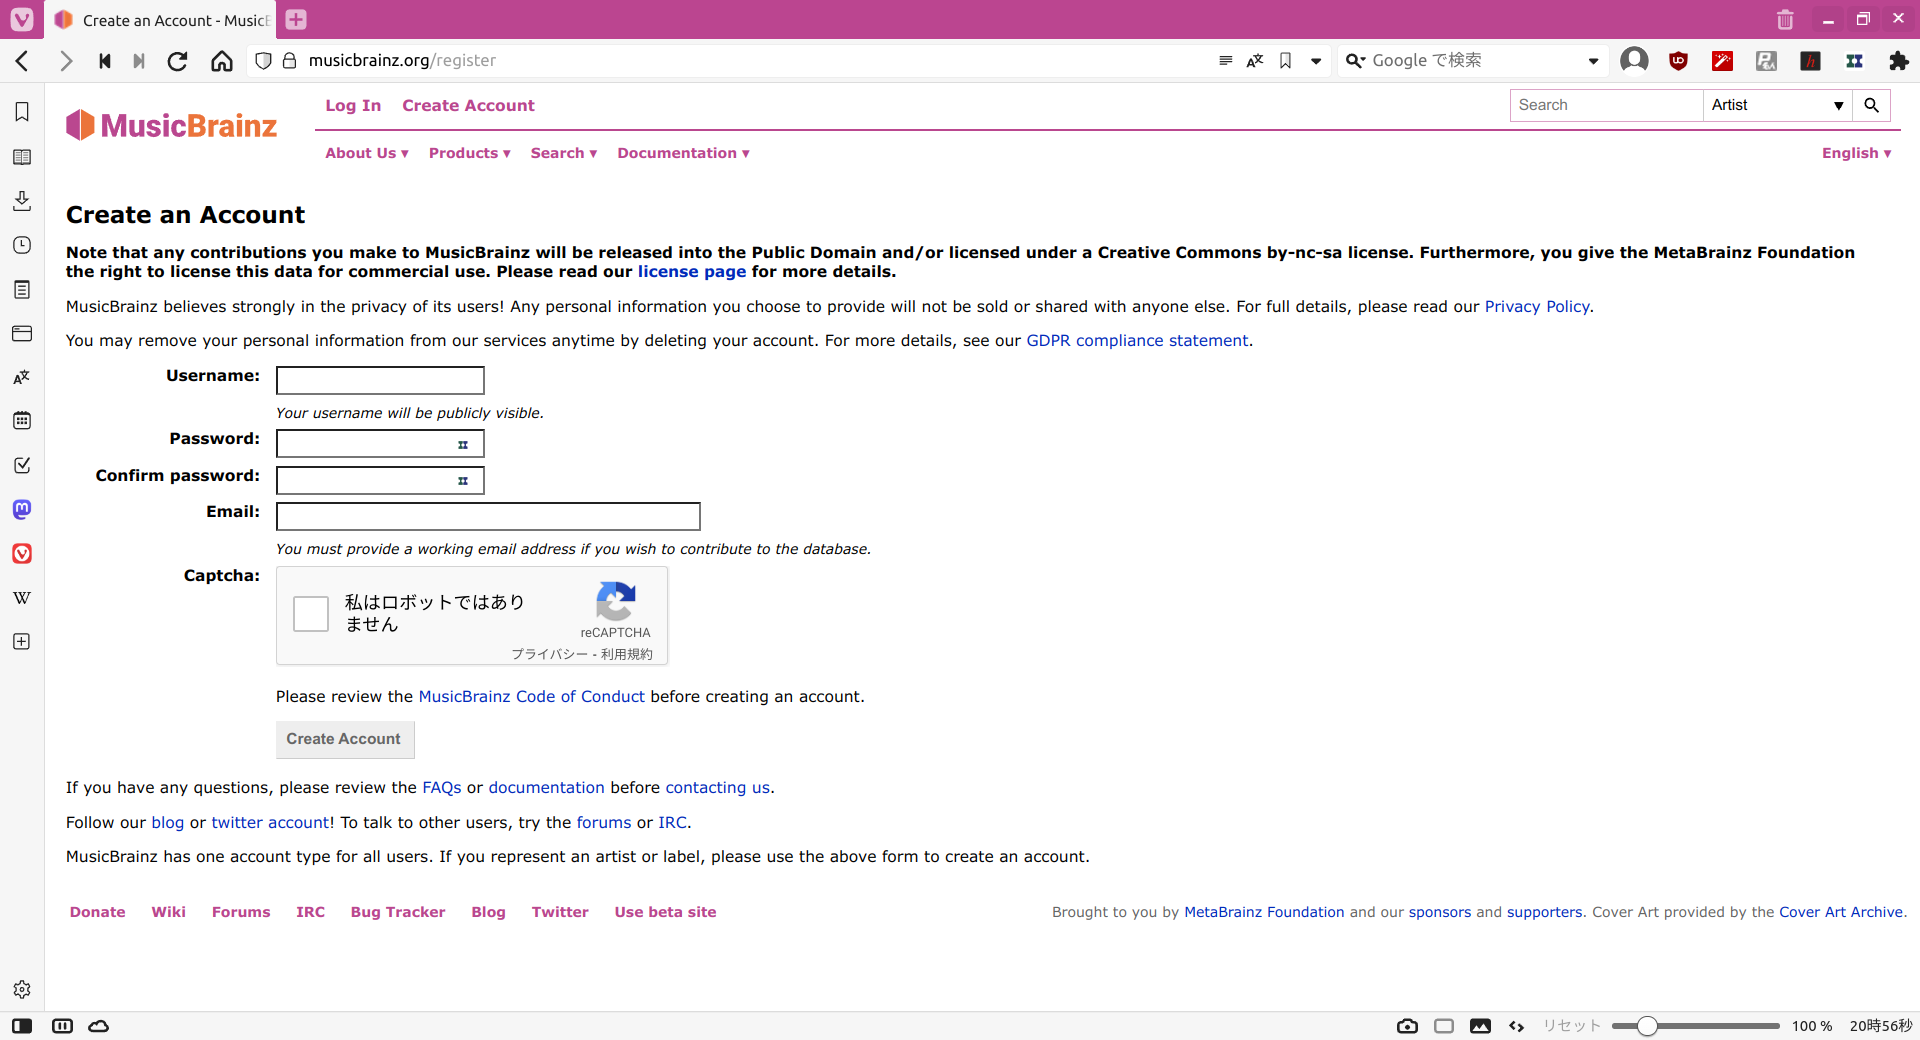The width and height of the screenshot is (1920, 1040).
Task: Focus the Username input field
Action: (x=380, y=380)
